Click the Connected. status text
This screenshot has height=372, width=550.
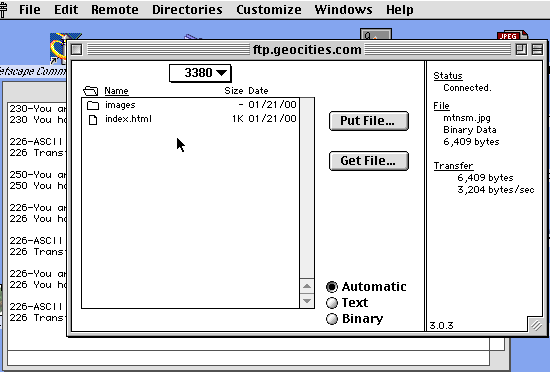pyautogui.click(x=467, y=88)
